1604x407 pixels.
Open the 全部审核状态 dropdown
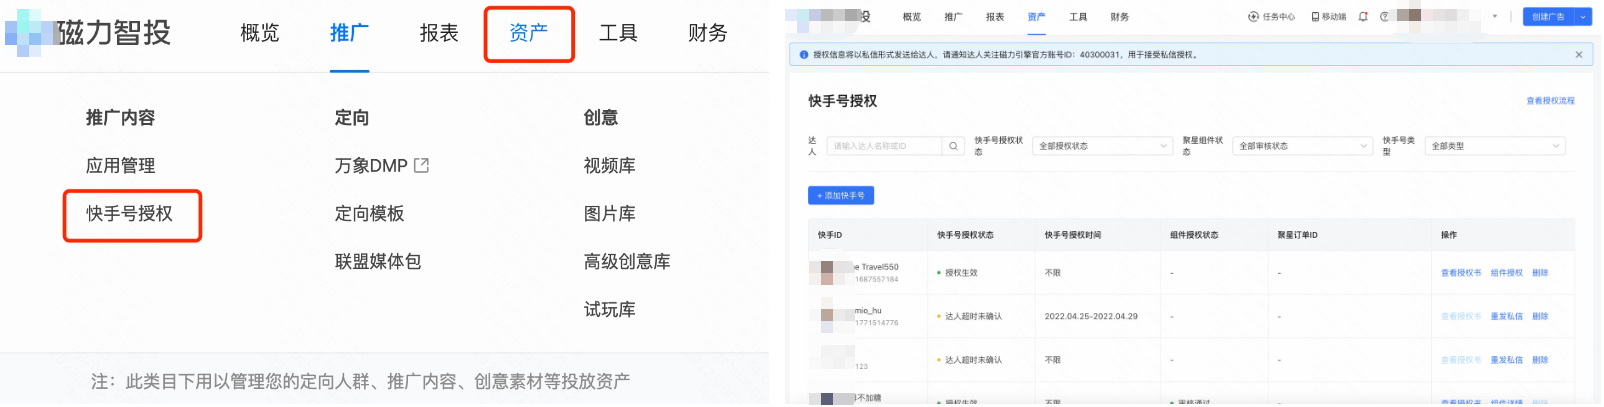pos(1303,146)
